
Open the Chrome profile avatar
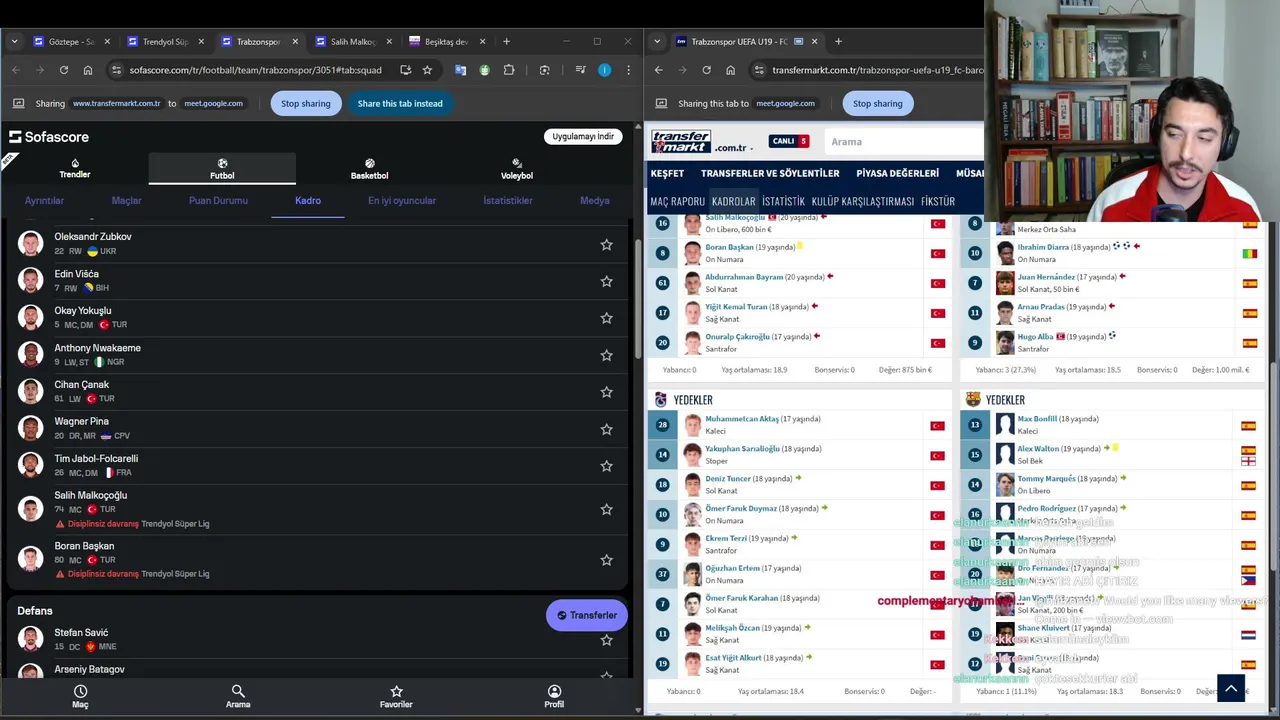pos(604,70)
